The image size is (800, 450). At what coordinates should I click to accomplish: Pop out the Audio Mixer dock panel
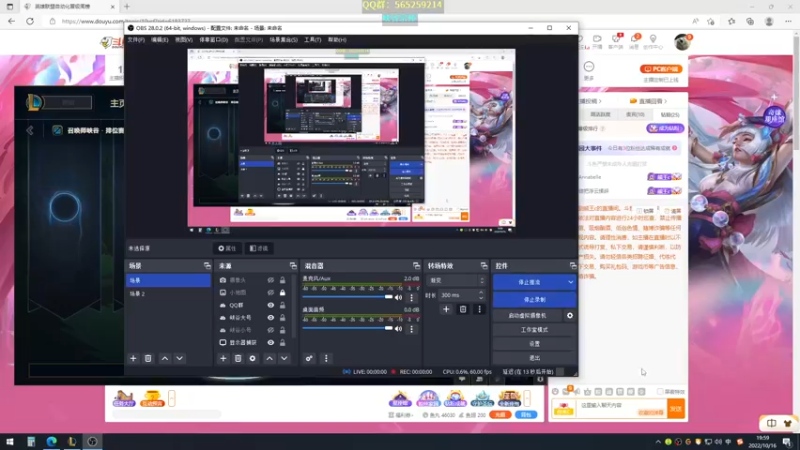click(416, 266)
